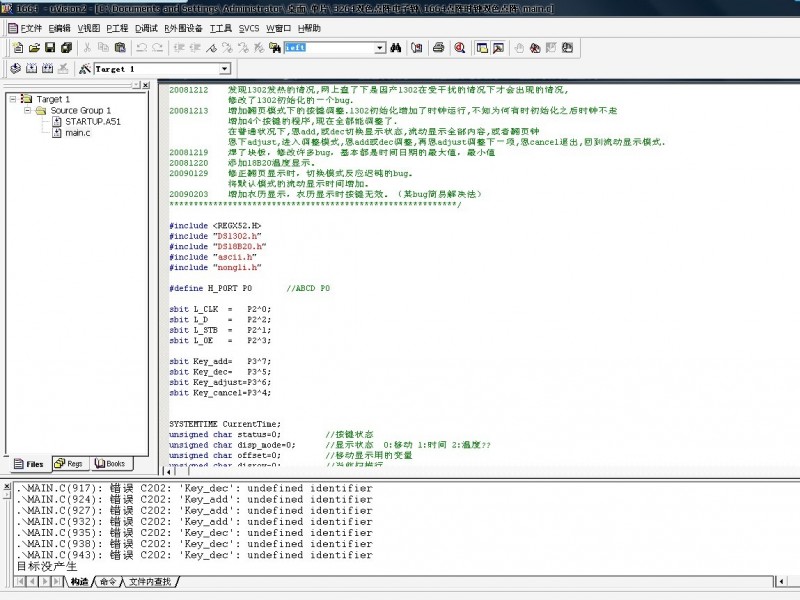Select the 命令 output tab
Screen dimensions: 800x600
click(108, 581)
